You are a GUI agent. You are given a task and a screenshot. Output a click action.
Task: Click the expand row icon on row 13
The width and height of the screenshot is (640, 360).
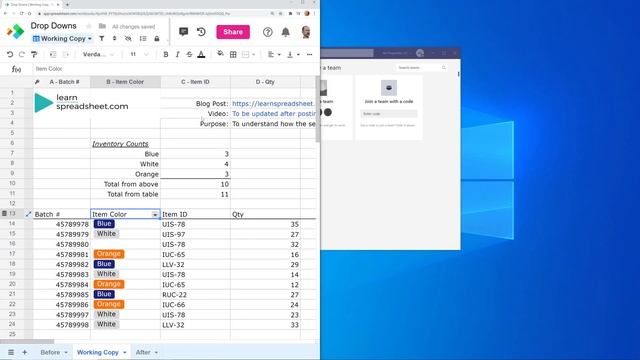tap(28, 214)
